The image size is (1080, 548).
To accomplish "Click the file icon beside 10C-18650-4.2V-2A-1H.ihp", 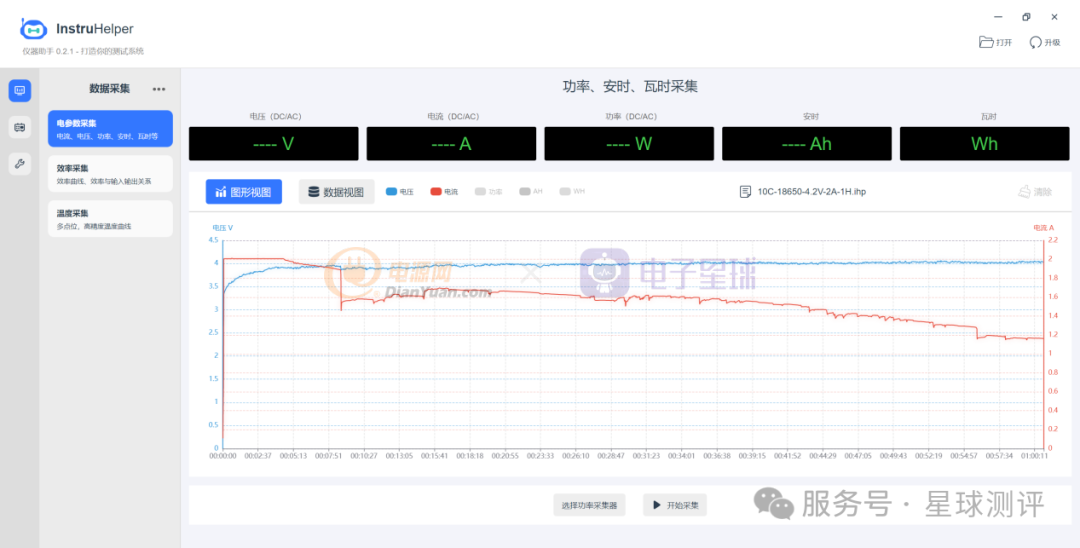I will pos(745,192).
